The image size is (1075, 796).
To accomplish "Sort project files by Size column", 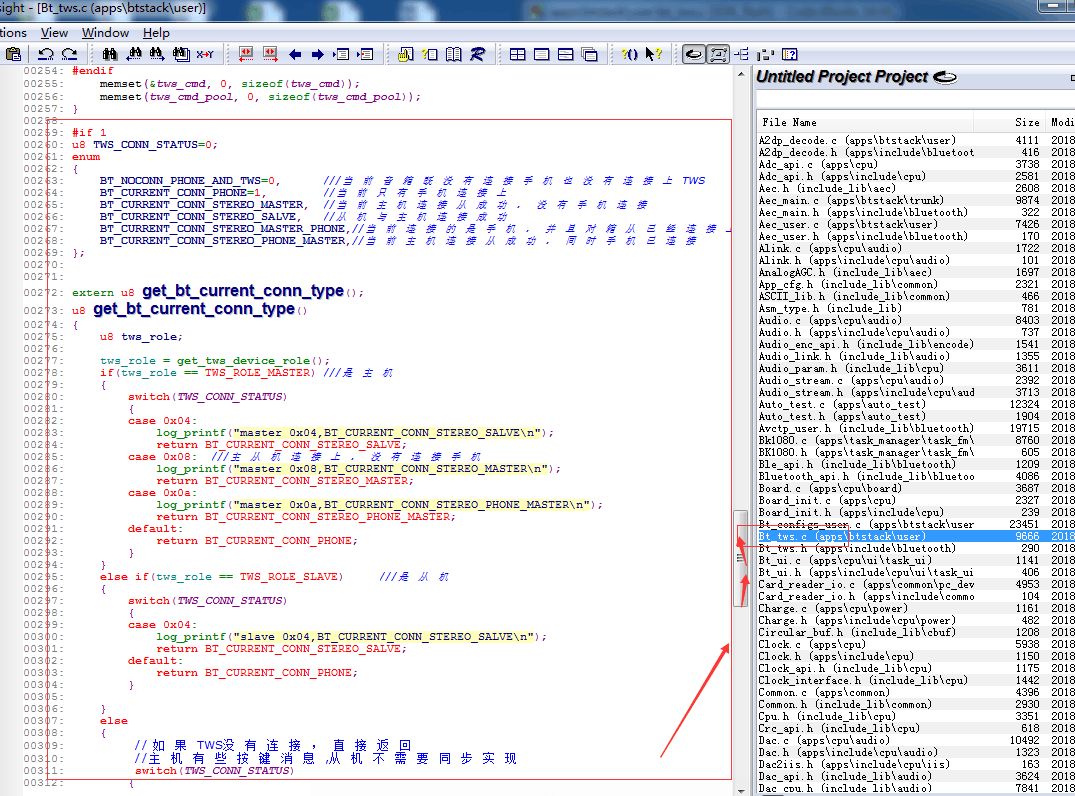I will (1010, 122).
